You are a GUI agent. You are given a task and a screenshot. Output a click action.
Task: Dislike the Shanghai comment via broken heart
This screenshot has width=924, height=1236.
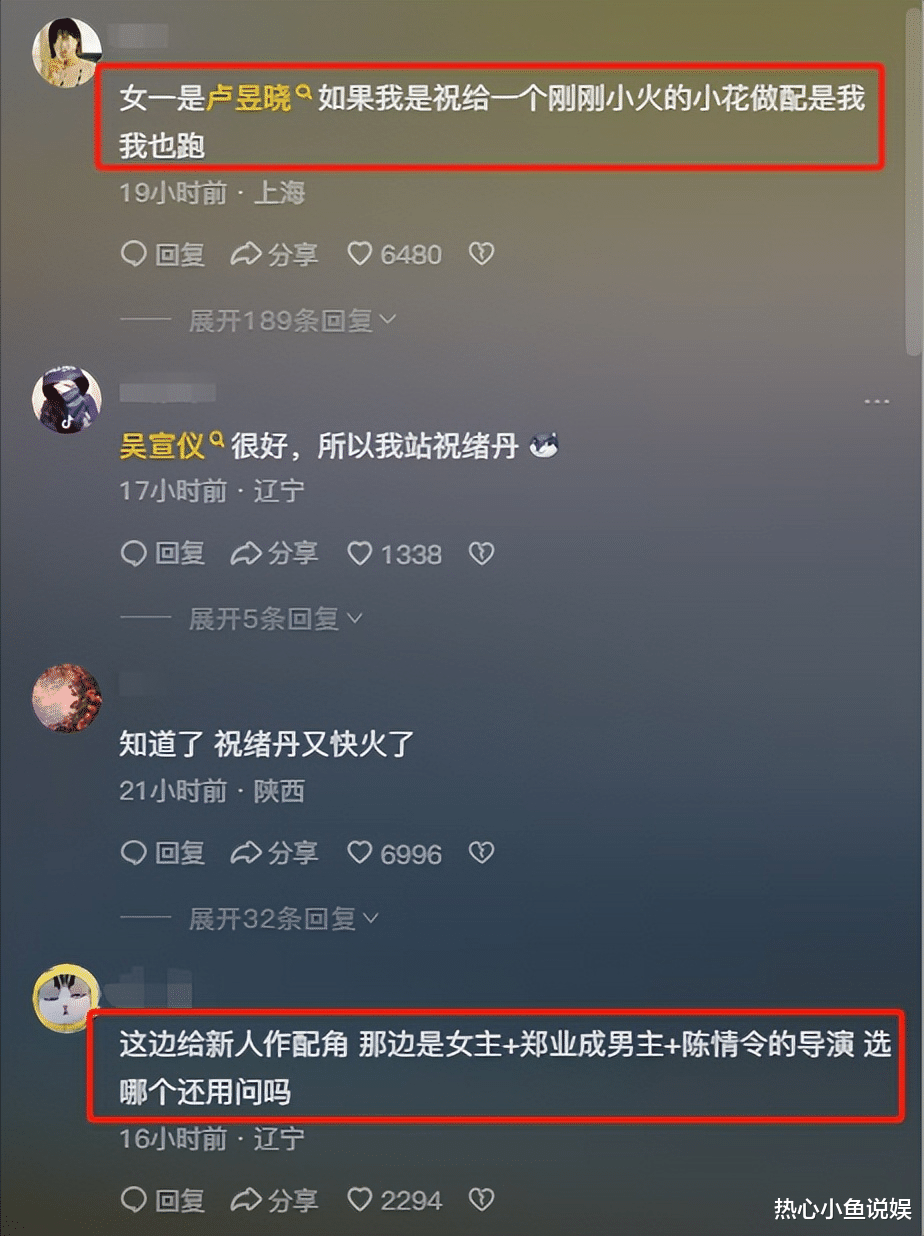coord(482,254)
